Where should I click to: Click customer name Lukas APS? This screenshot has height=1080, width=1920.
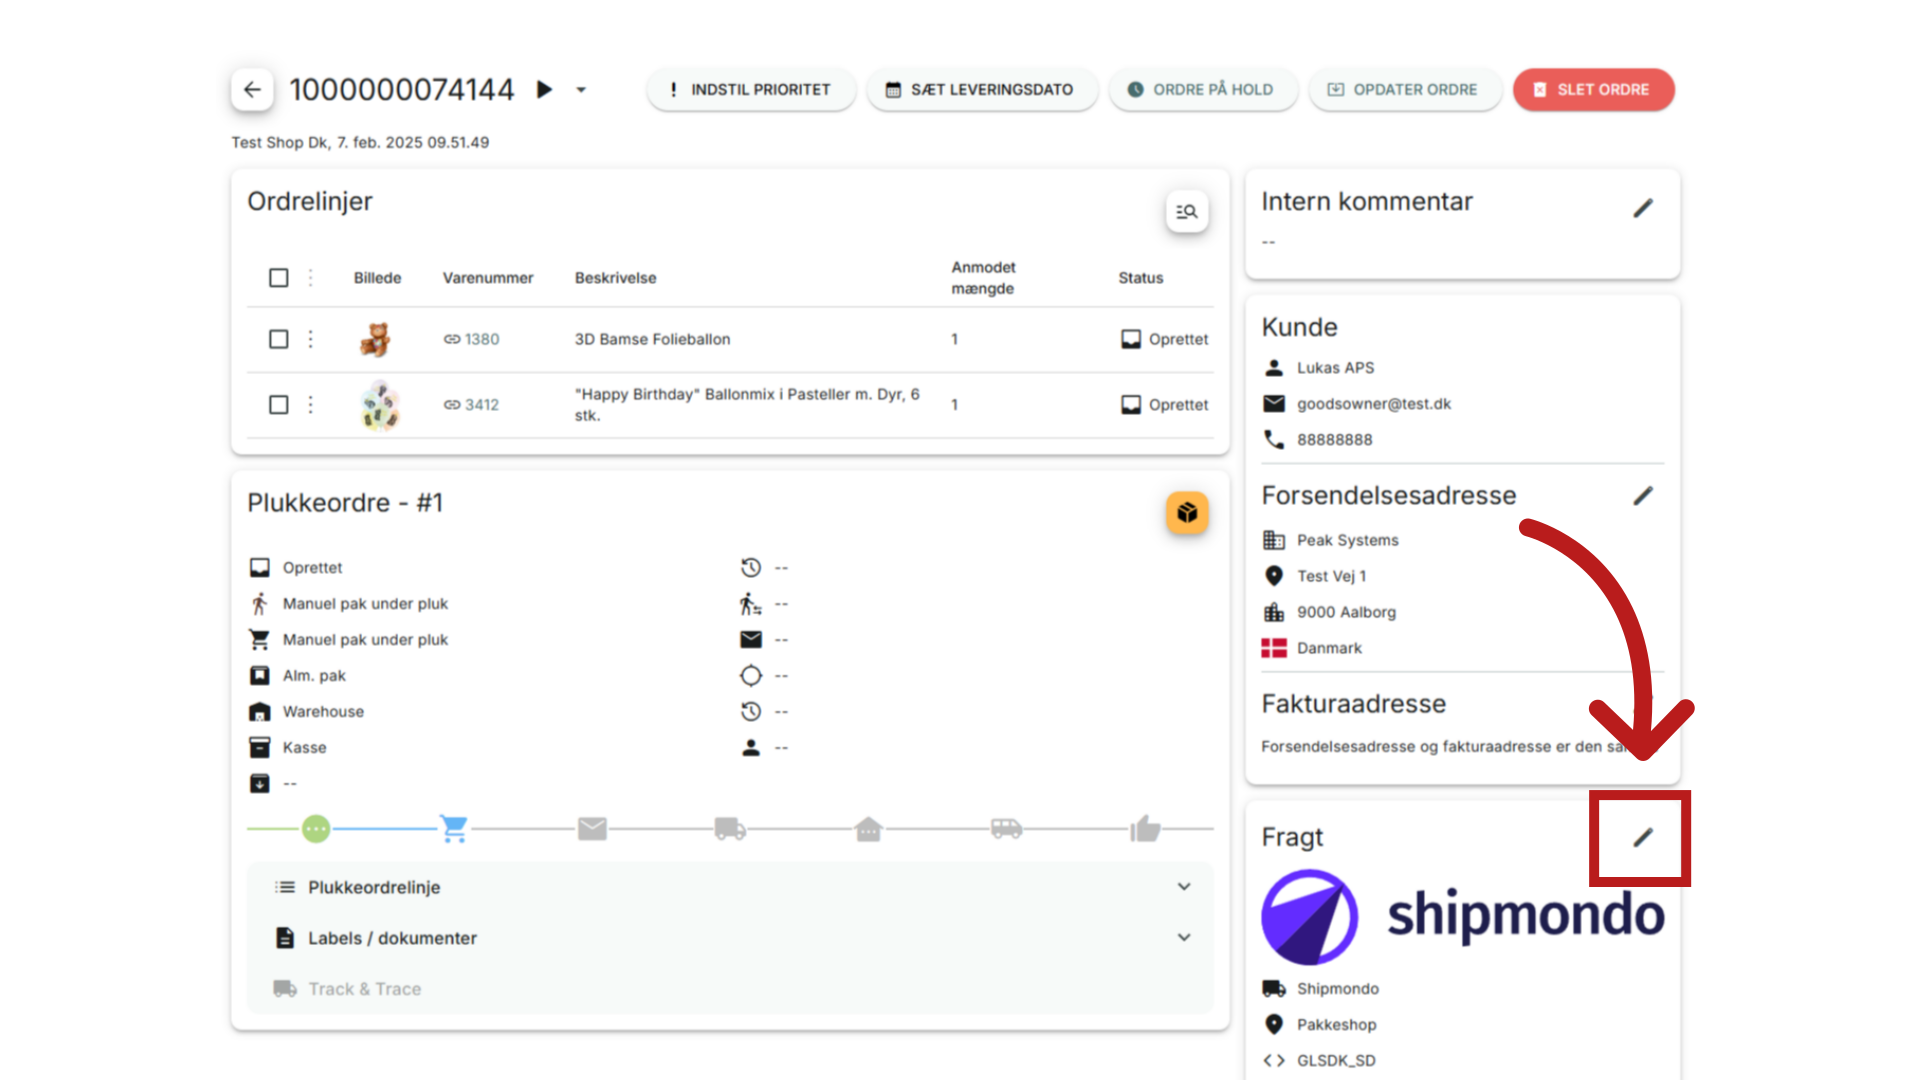coord(1335,368)
